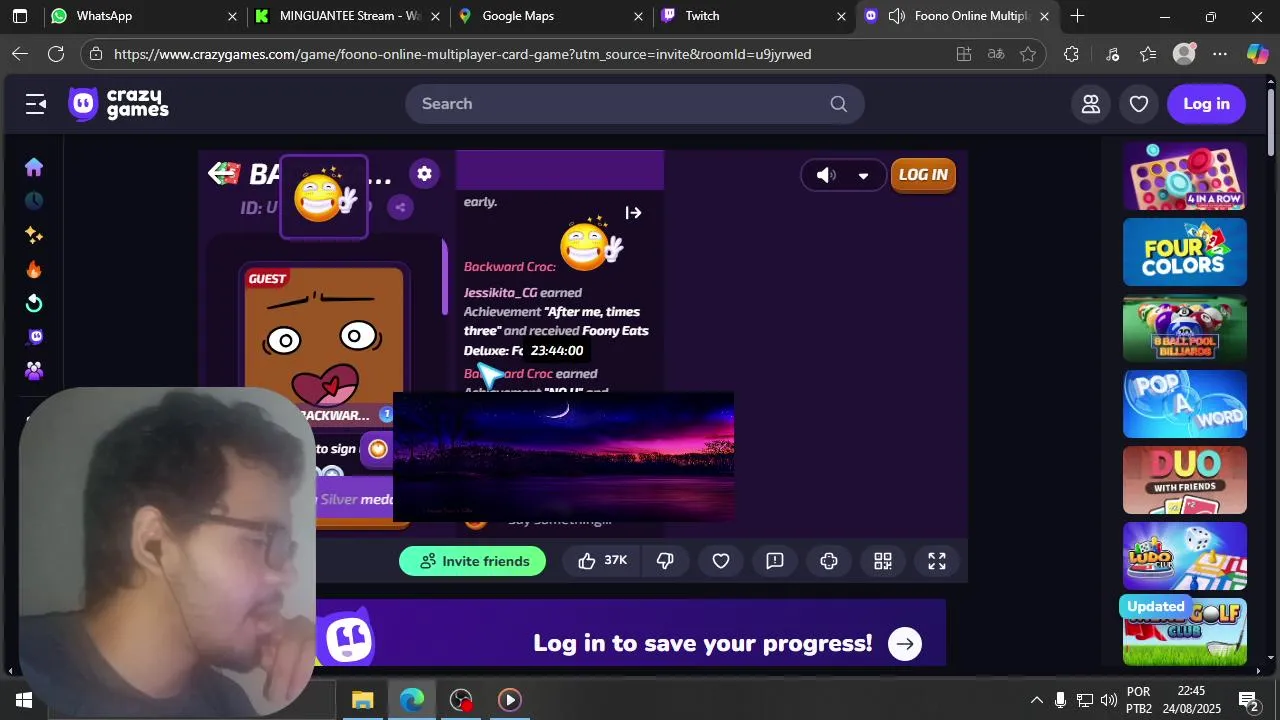This screenshot has width=1280, height=720.
Task: Open the Copilot sidebar icon
Action: pyautogui.click(x=1257, y=54)
